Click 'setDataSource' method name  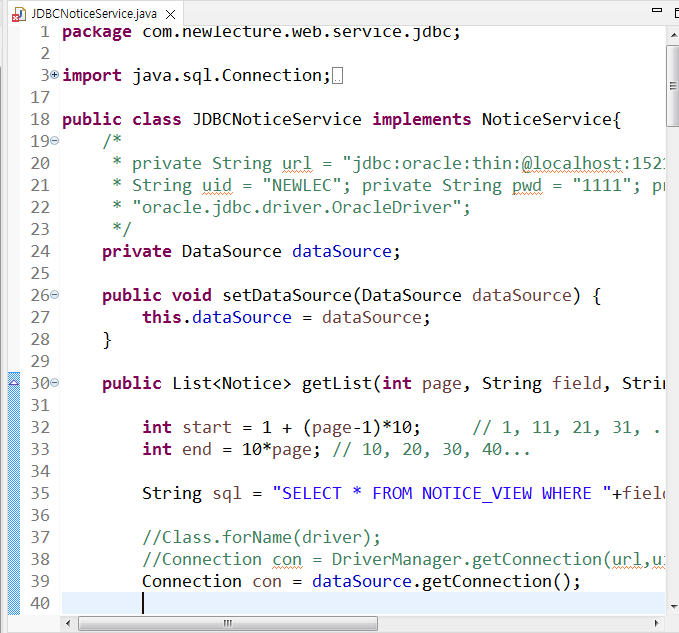click(x=287, y=295)
